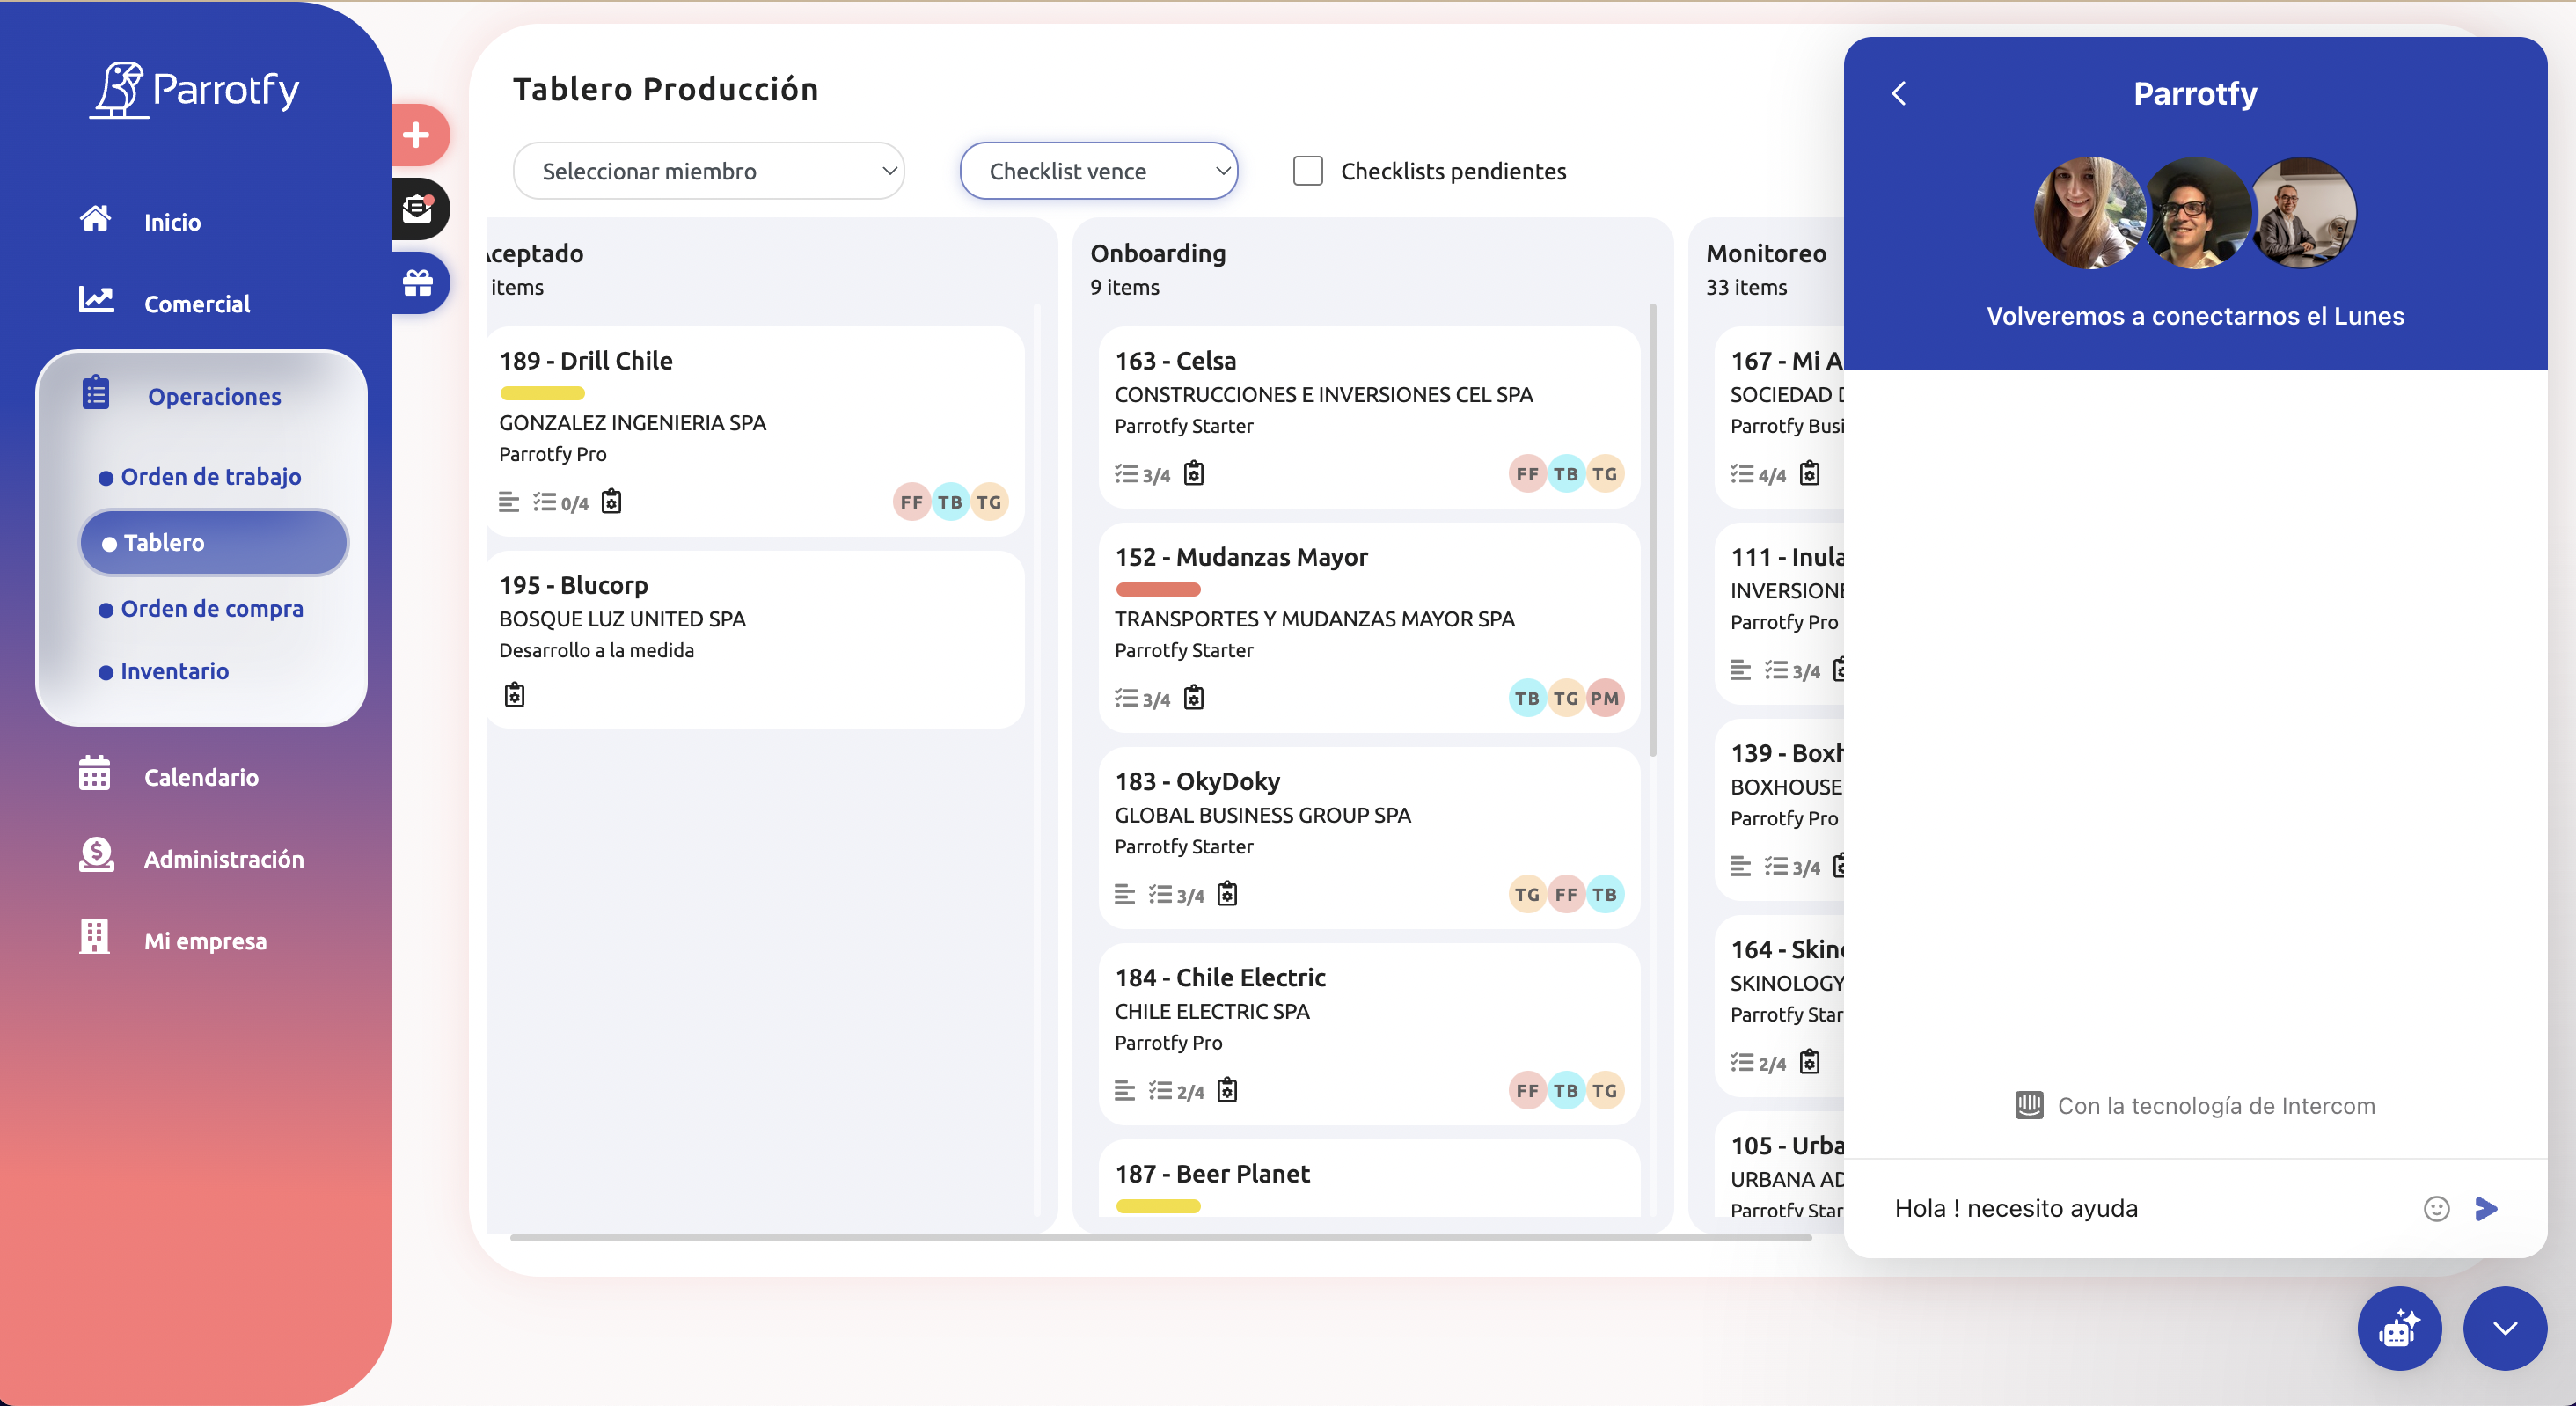Open card title 195 - Blucorp
The height and width of the screenshot is (1406, 2576).
(x=574, y=585)
